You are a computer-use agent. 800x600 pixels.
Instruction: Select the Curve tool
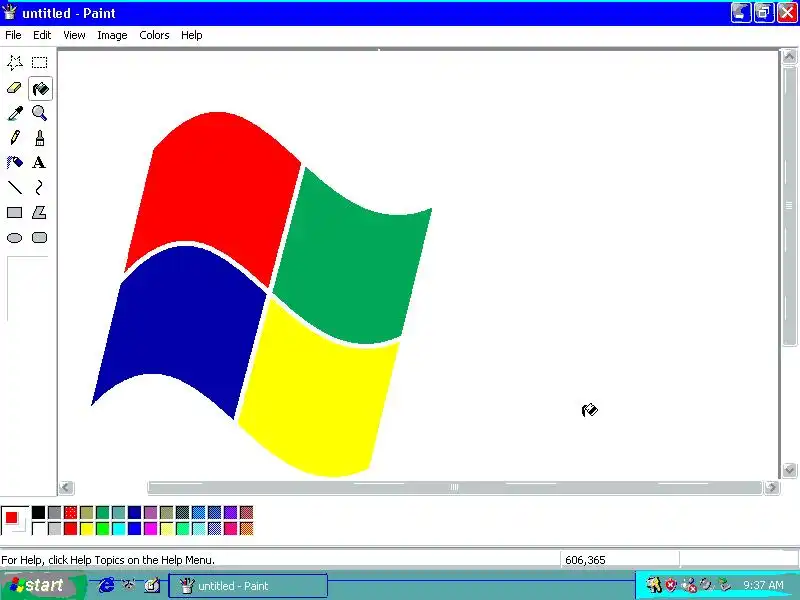point(39,188)
